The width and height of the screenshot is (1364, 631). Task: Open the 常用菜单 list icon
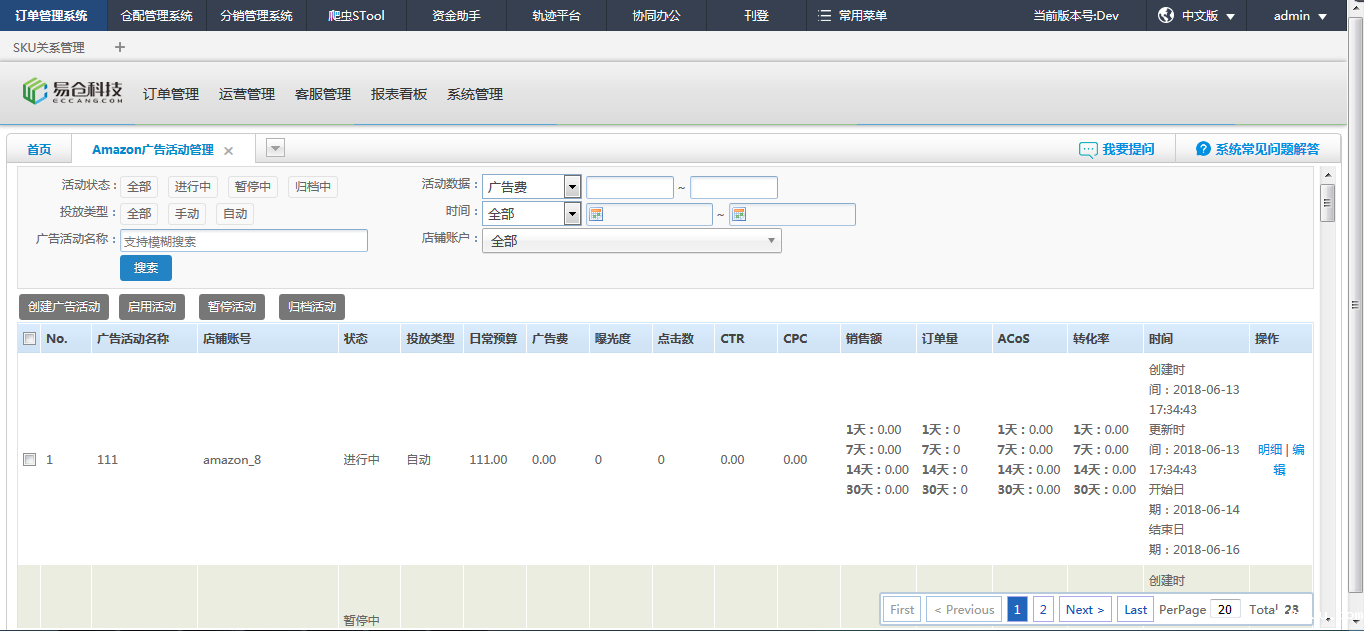pyautogui.click(x=824, y=16)
